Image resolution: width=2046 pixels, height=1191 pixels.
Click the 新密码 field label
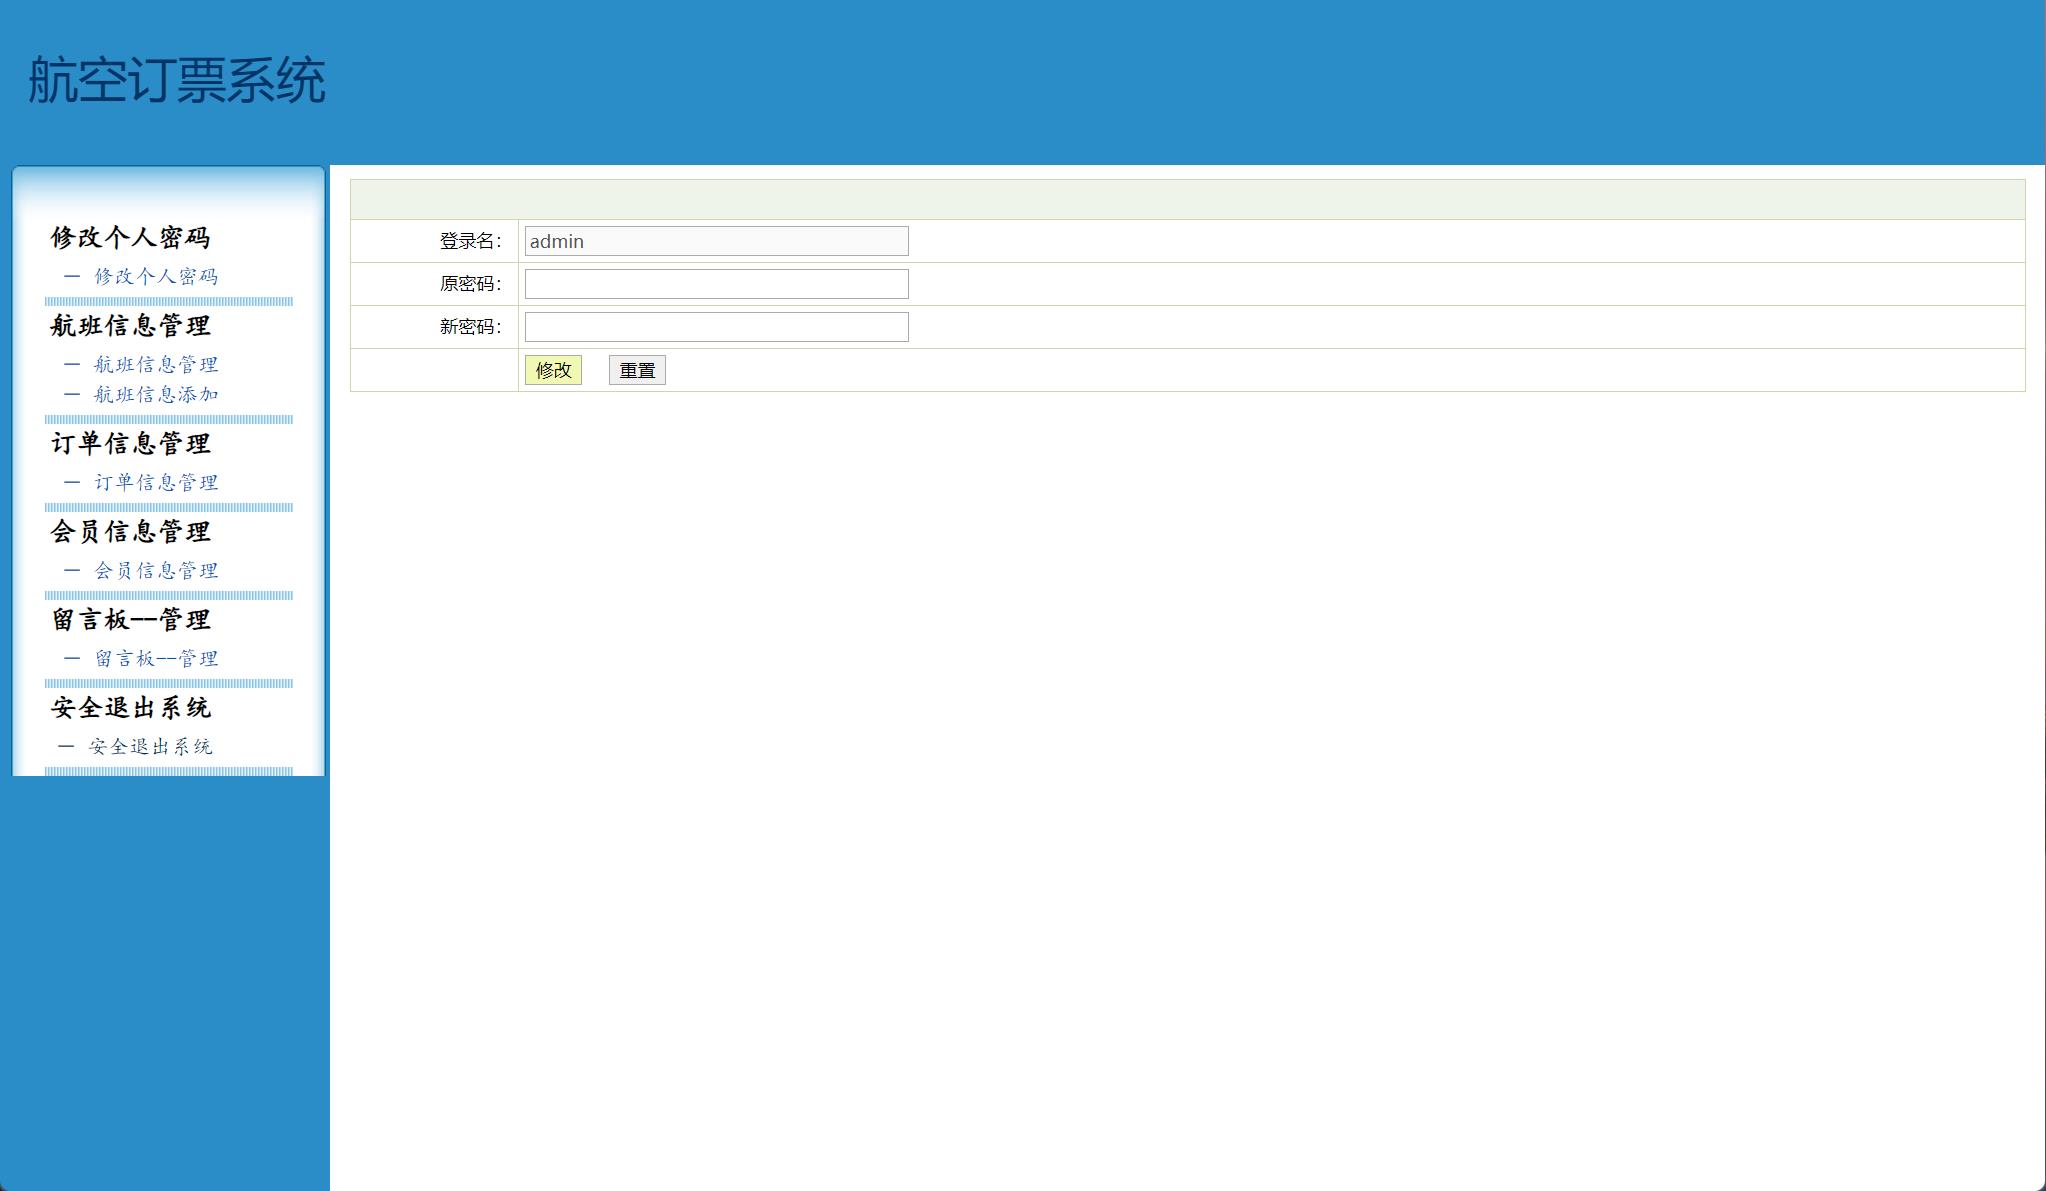pos(470,327)
